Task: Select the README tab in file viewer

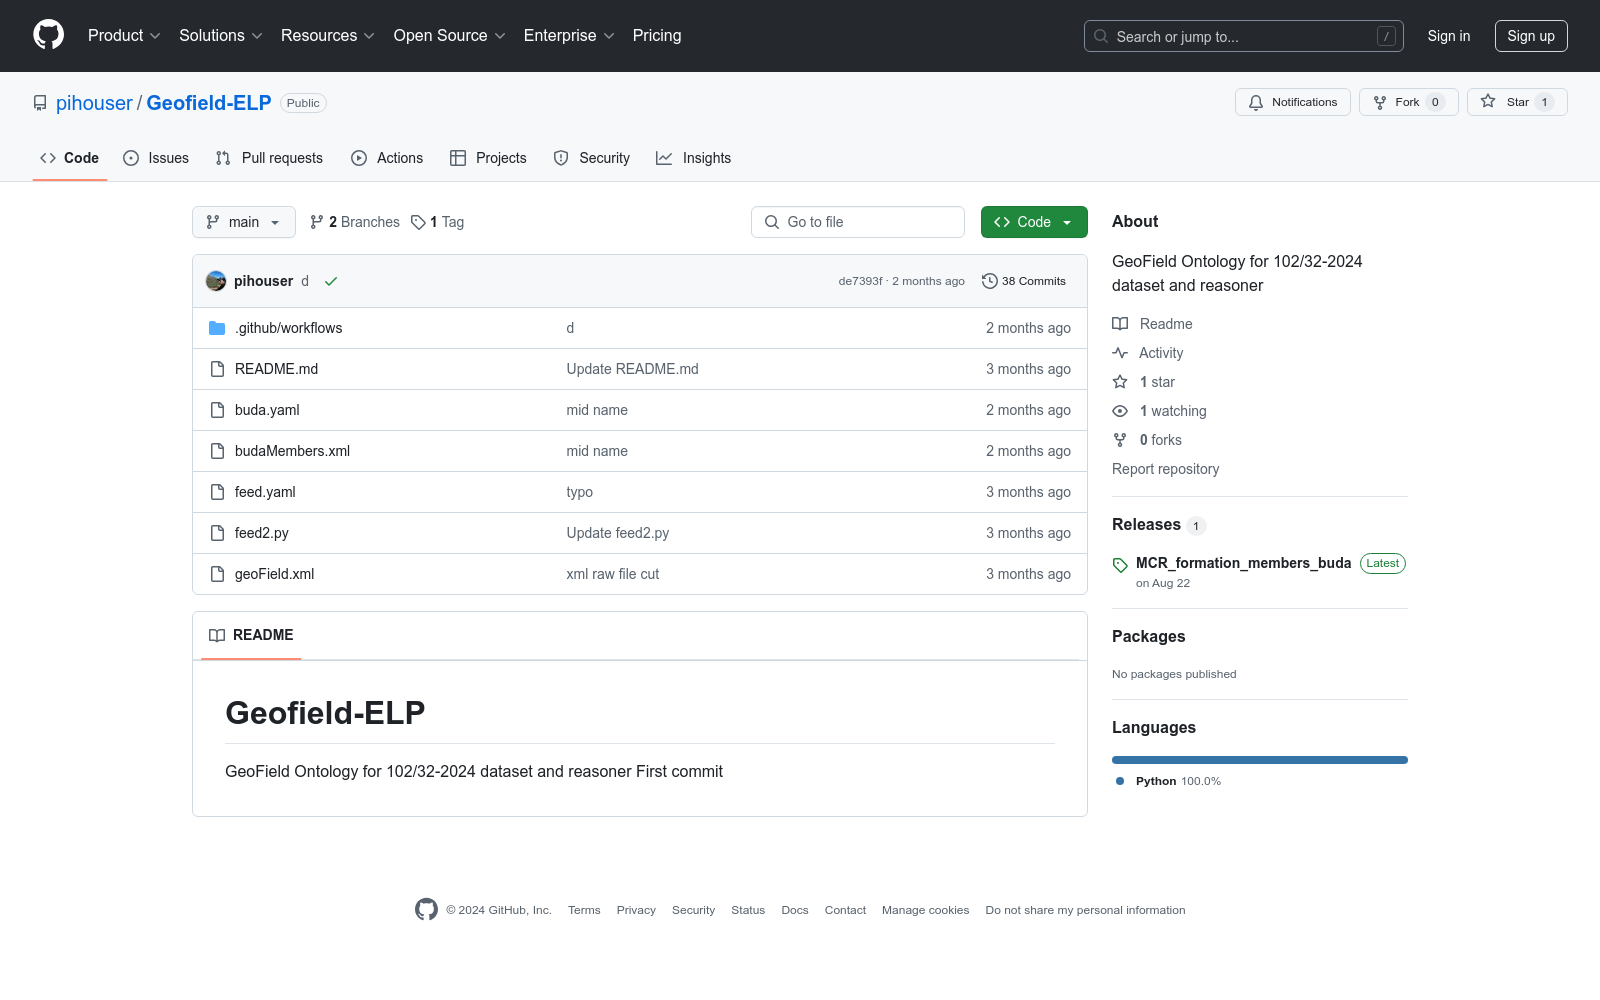Action: click(251, 635)
